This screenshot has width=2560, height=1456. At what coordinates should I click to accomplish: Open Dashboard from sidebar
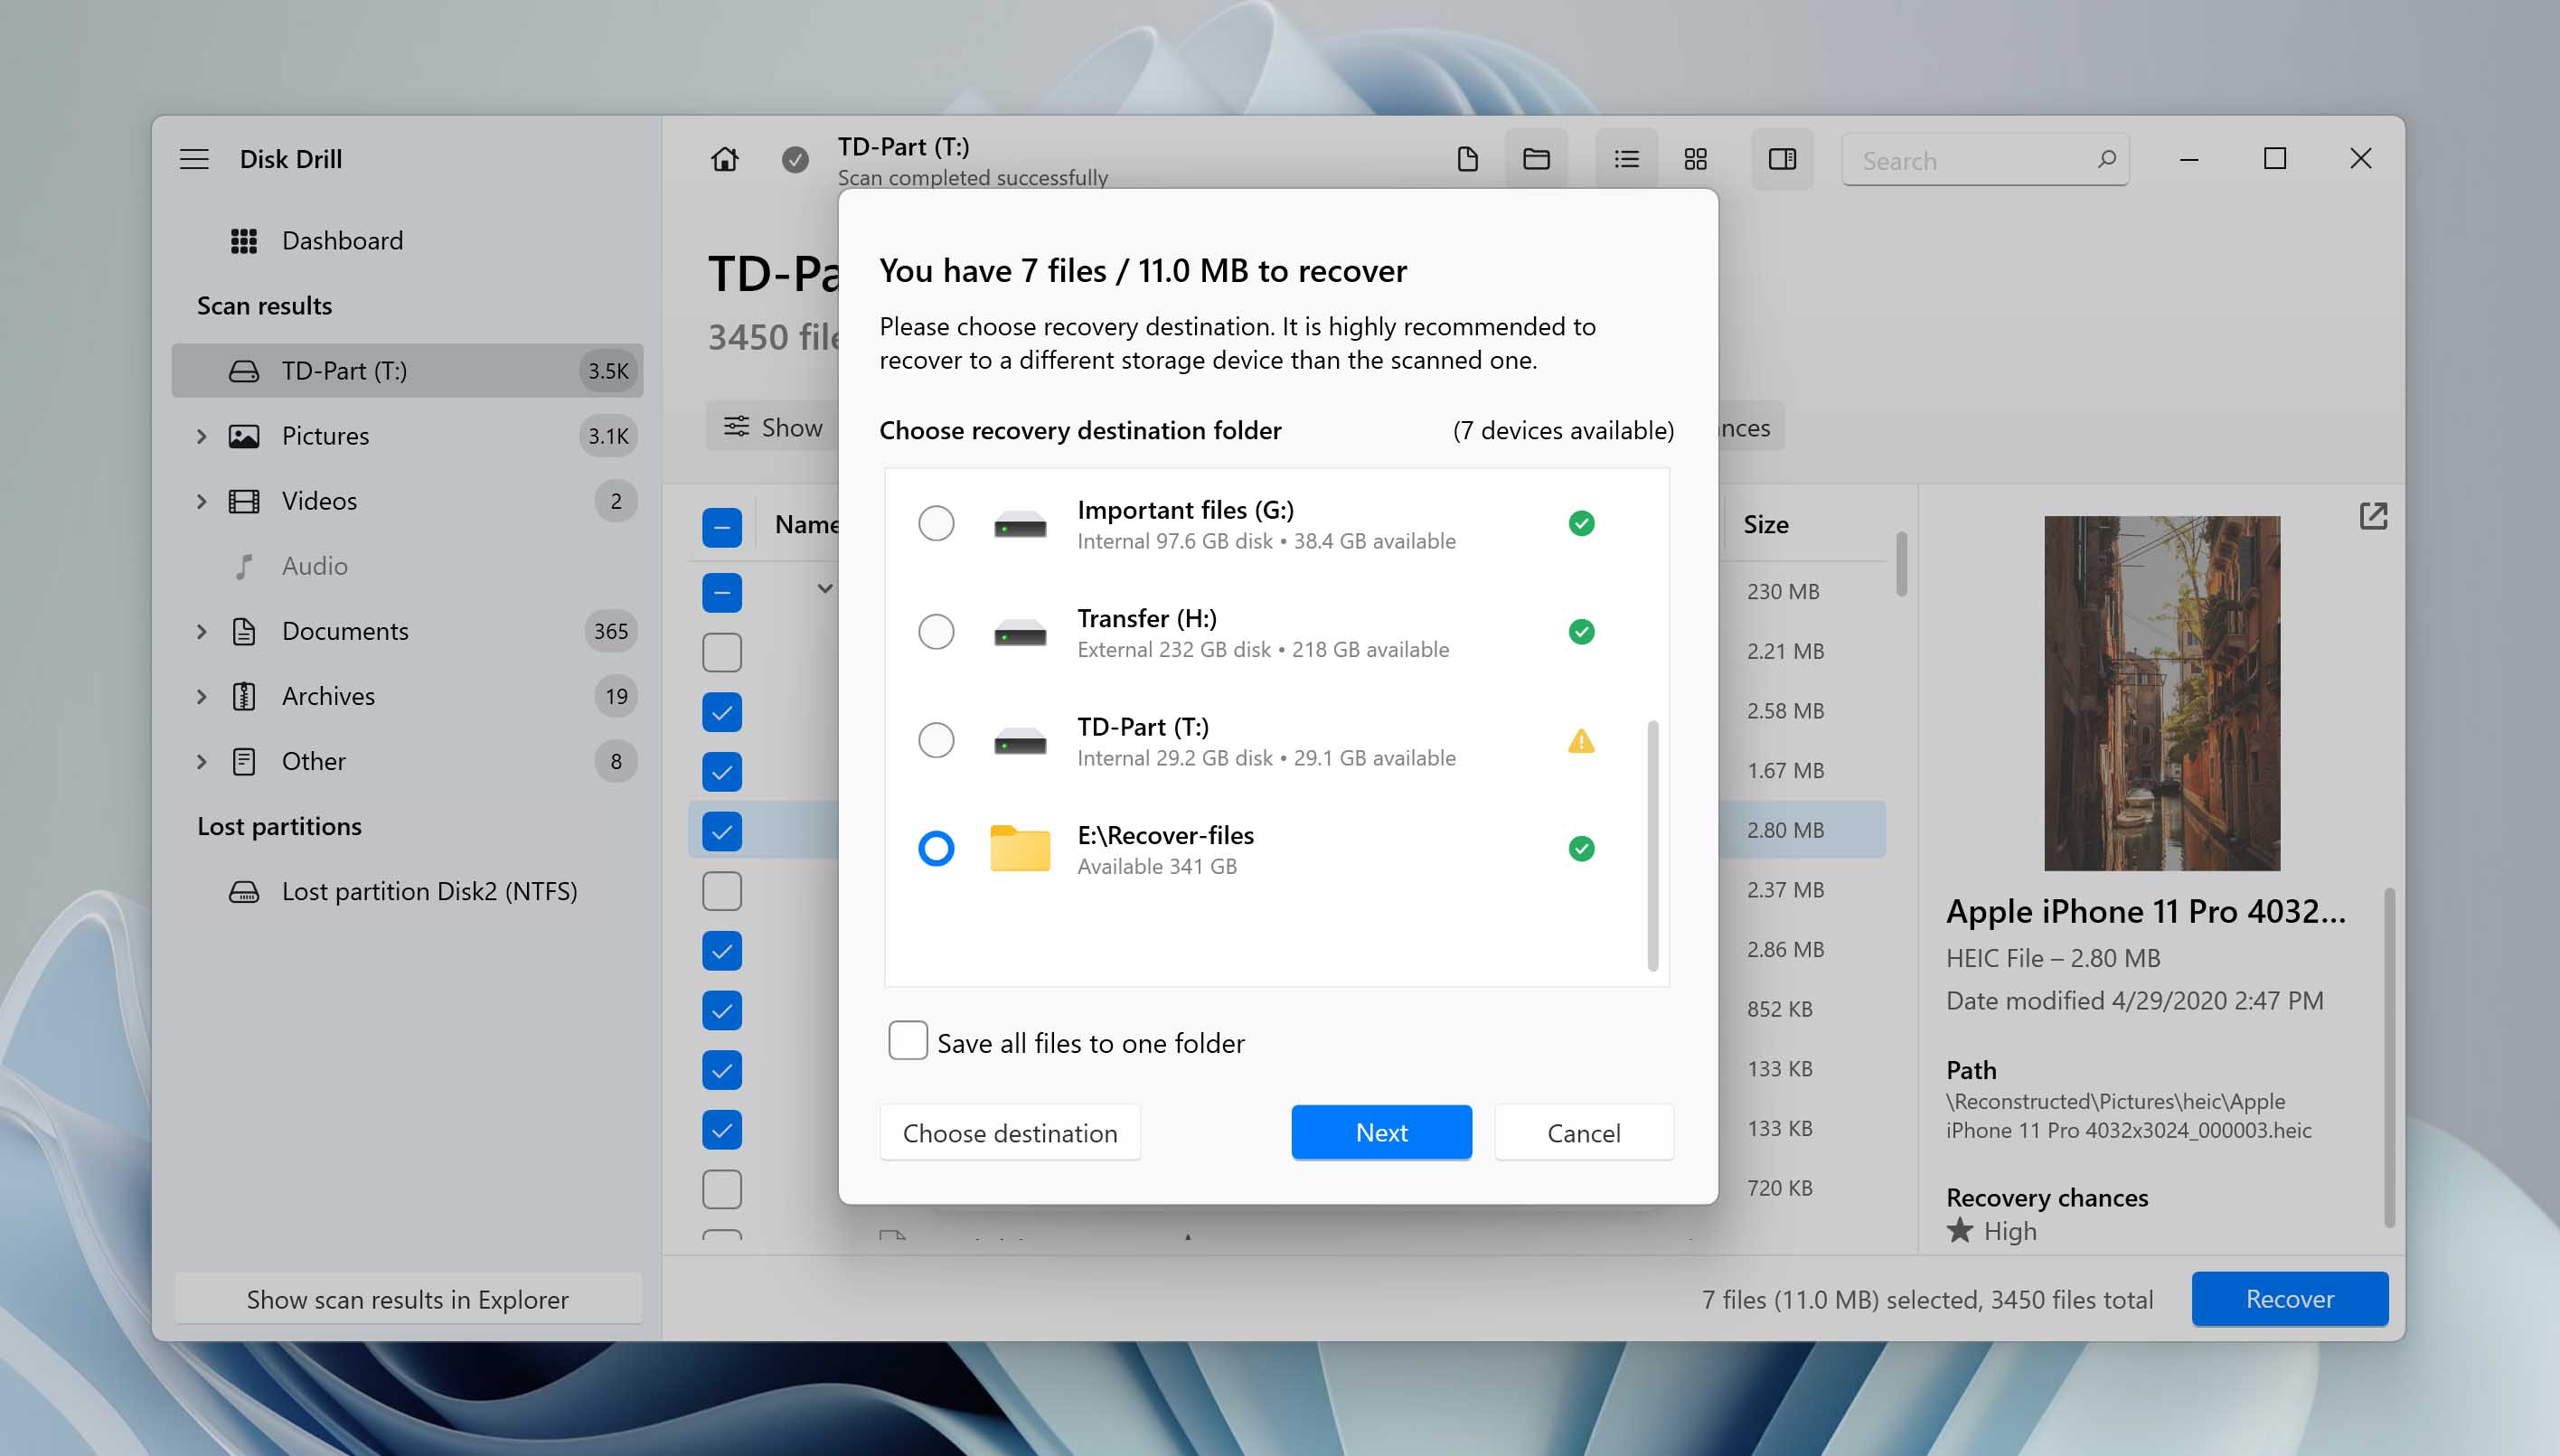coord(343,241)
